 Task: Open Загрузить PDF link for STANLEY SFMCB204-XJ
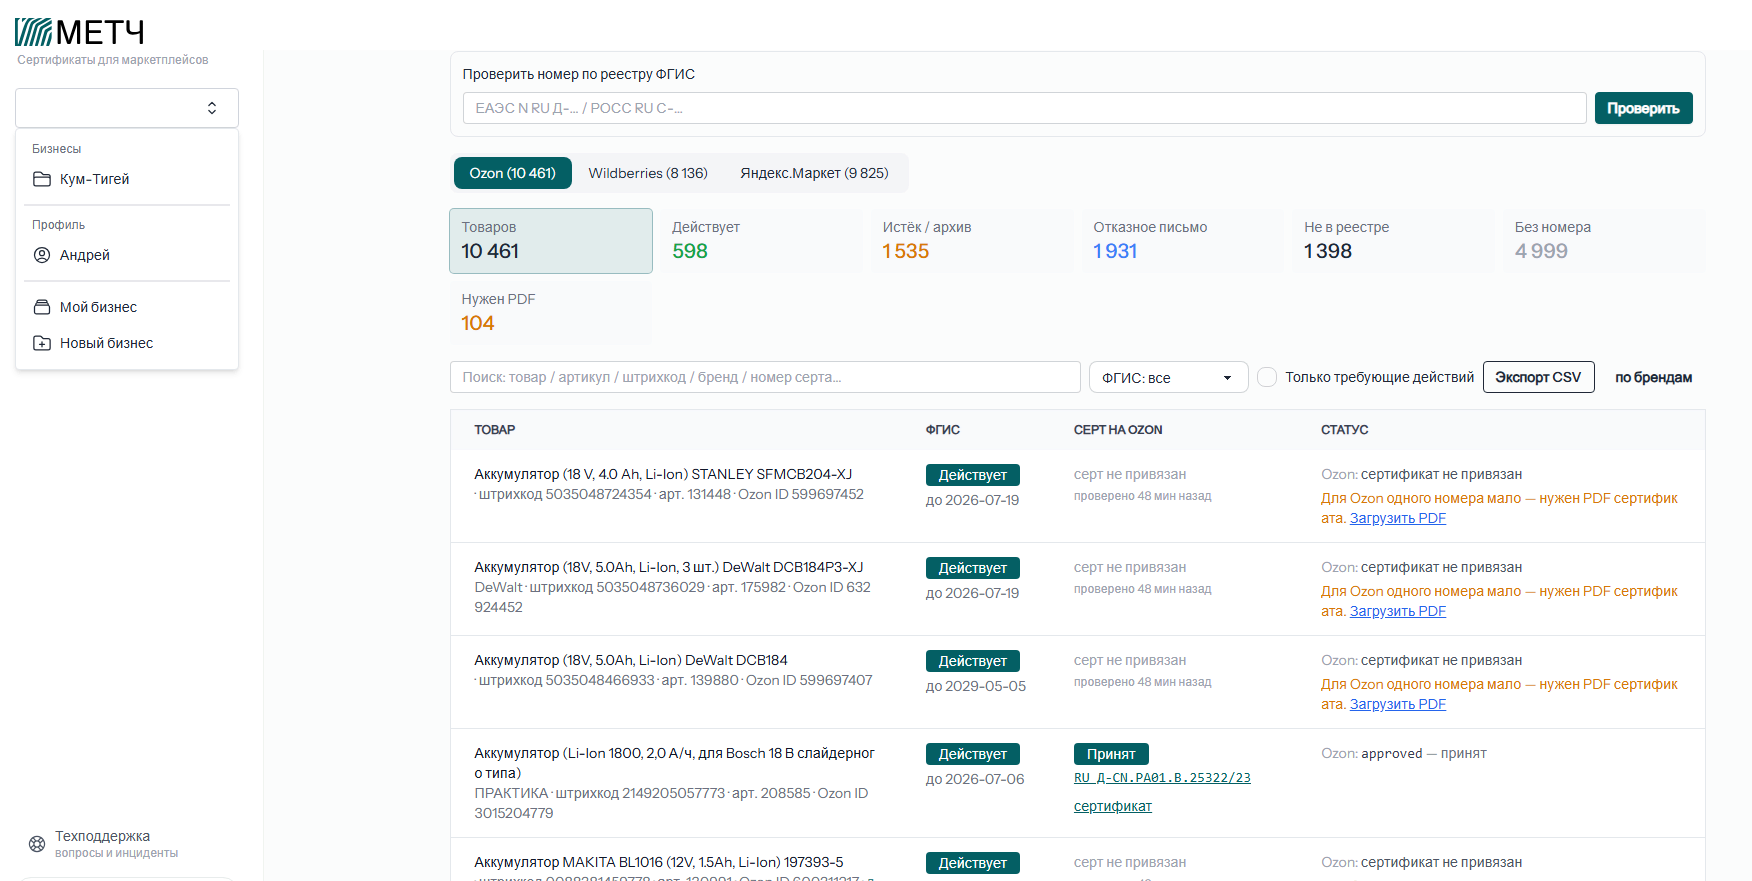coord(1397,518)
